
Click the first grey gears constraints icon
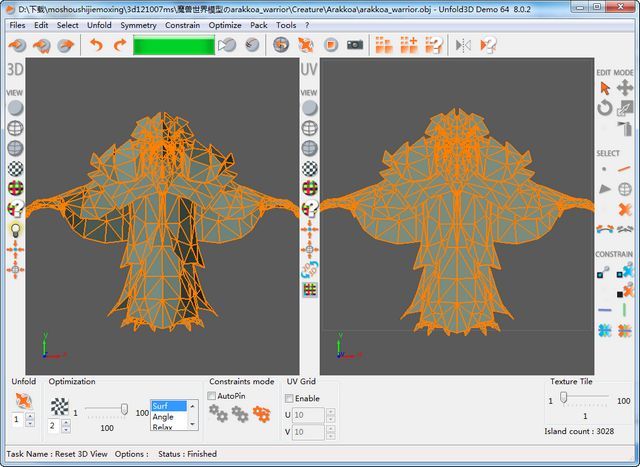[x=218, y=413]
